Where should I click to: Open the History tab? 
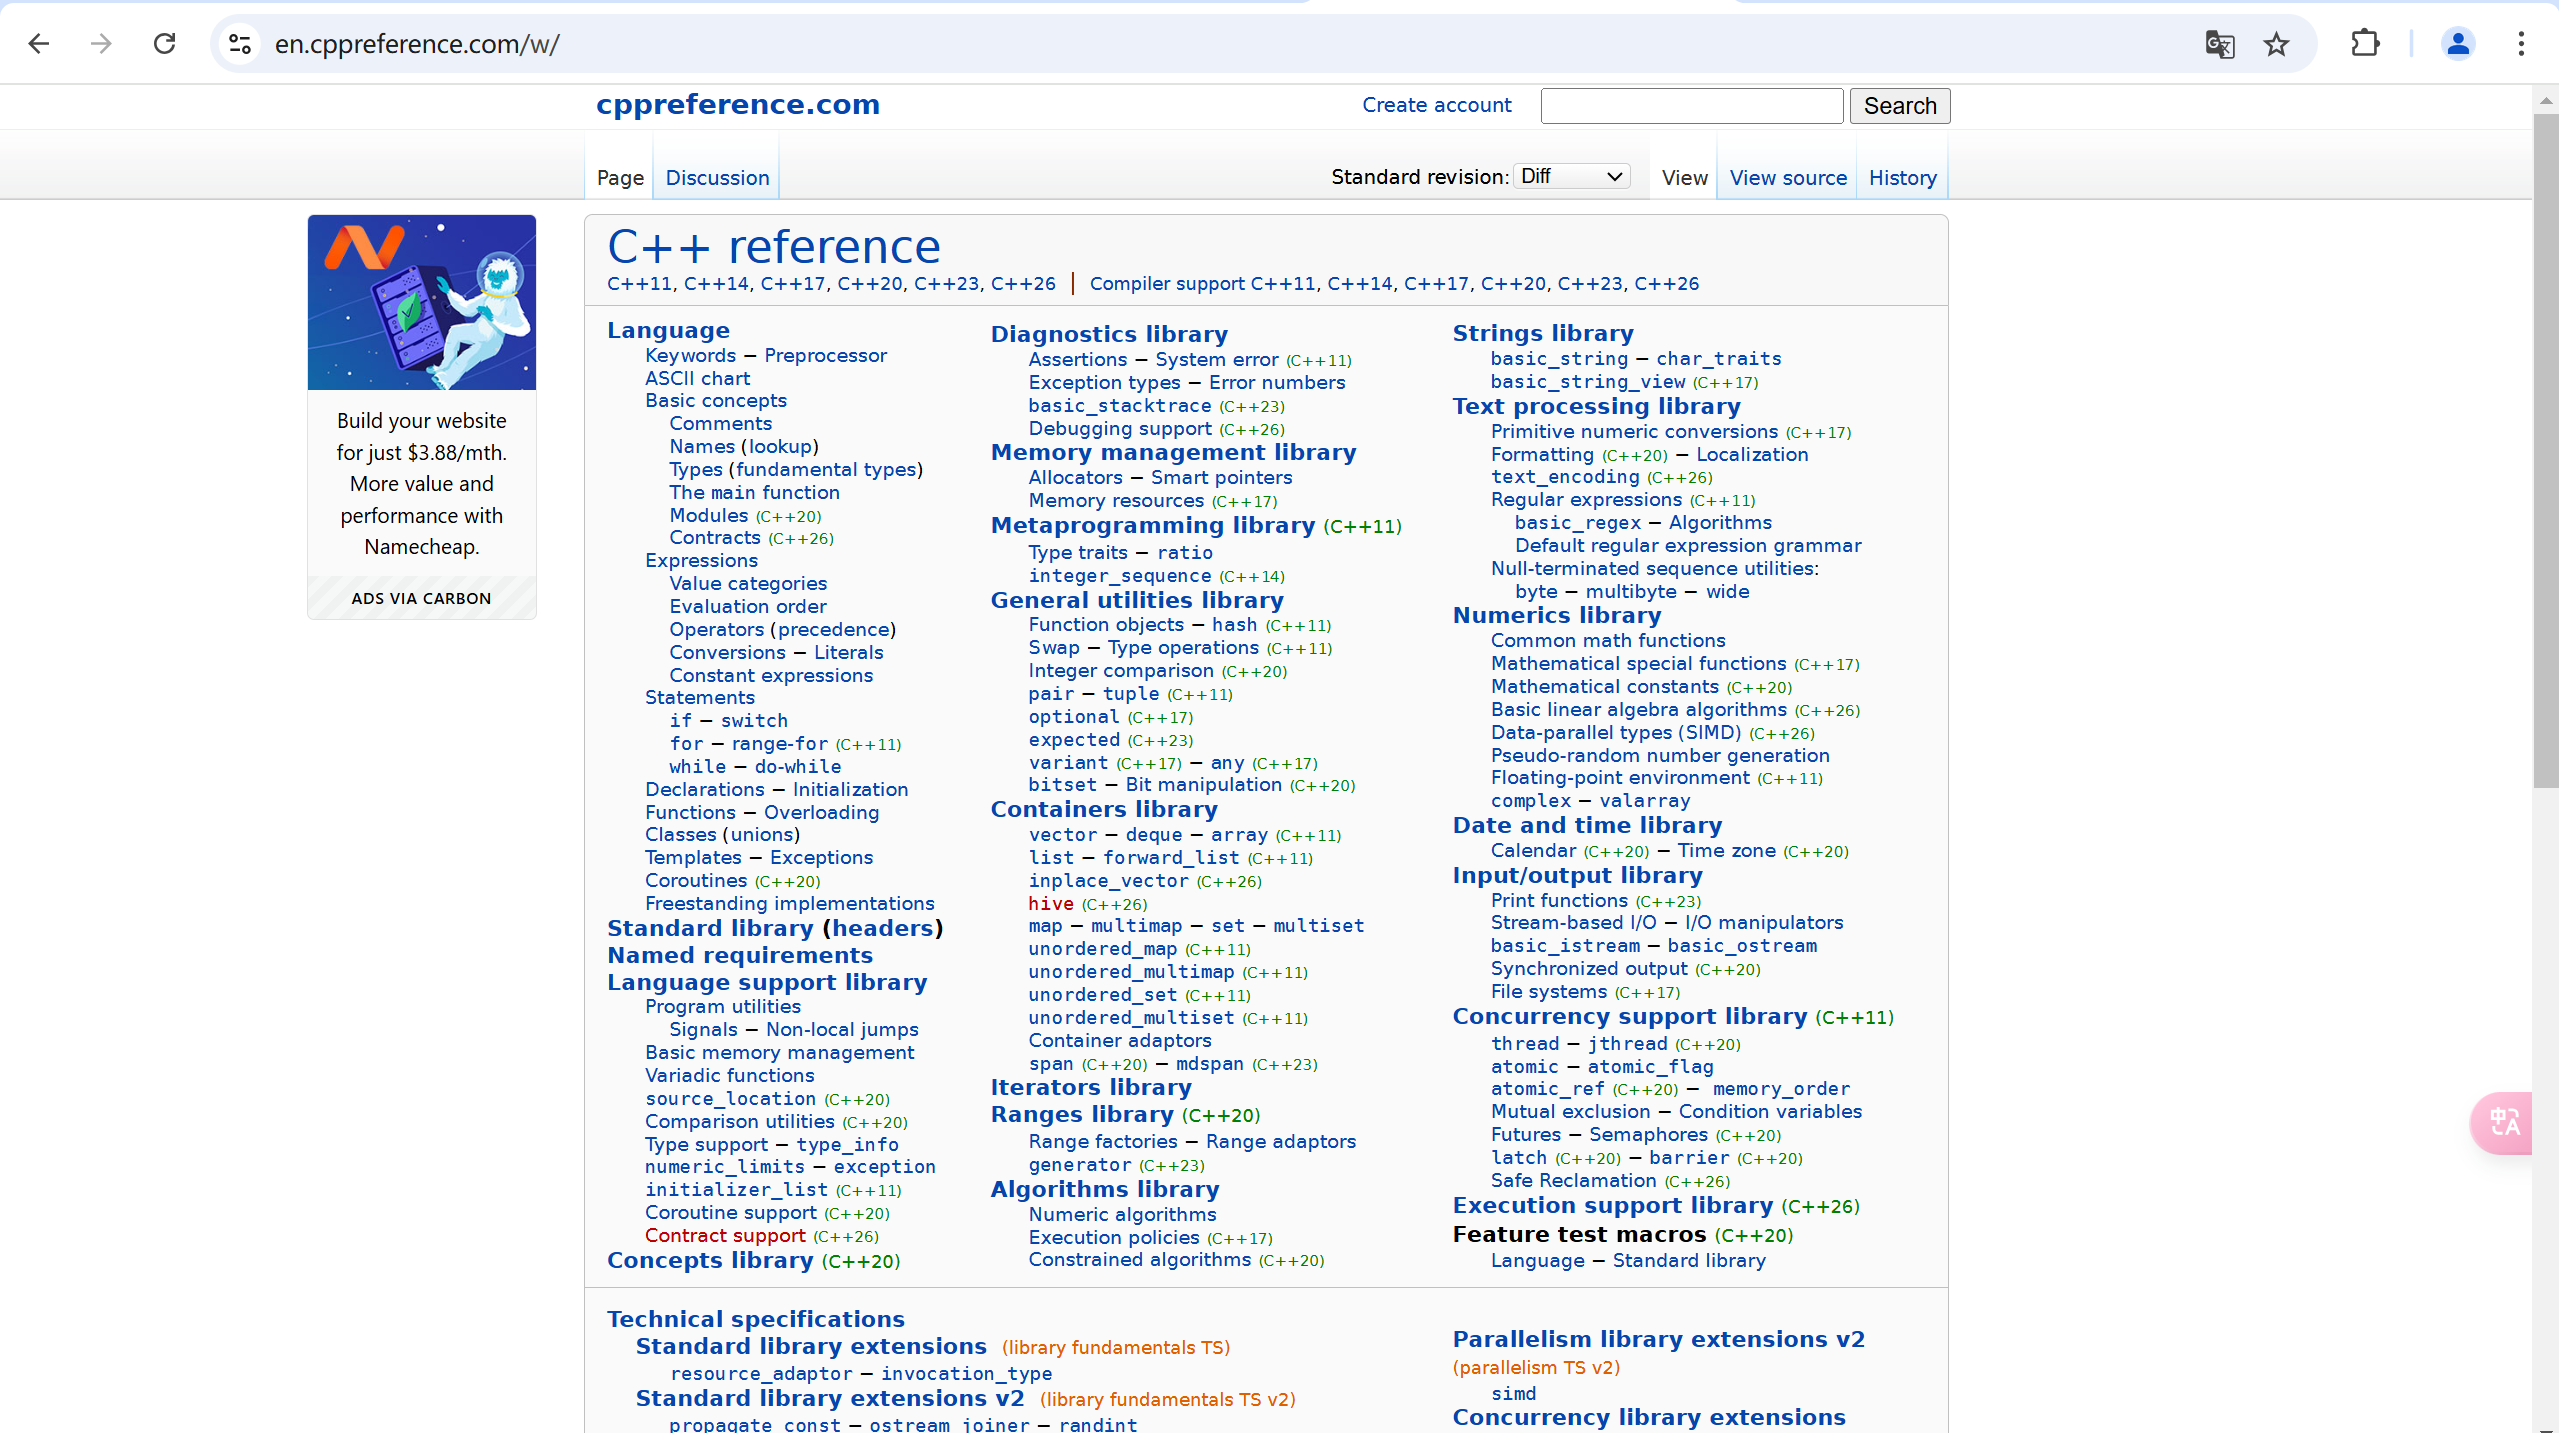click(1902, 178)
